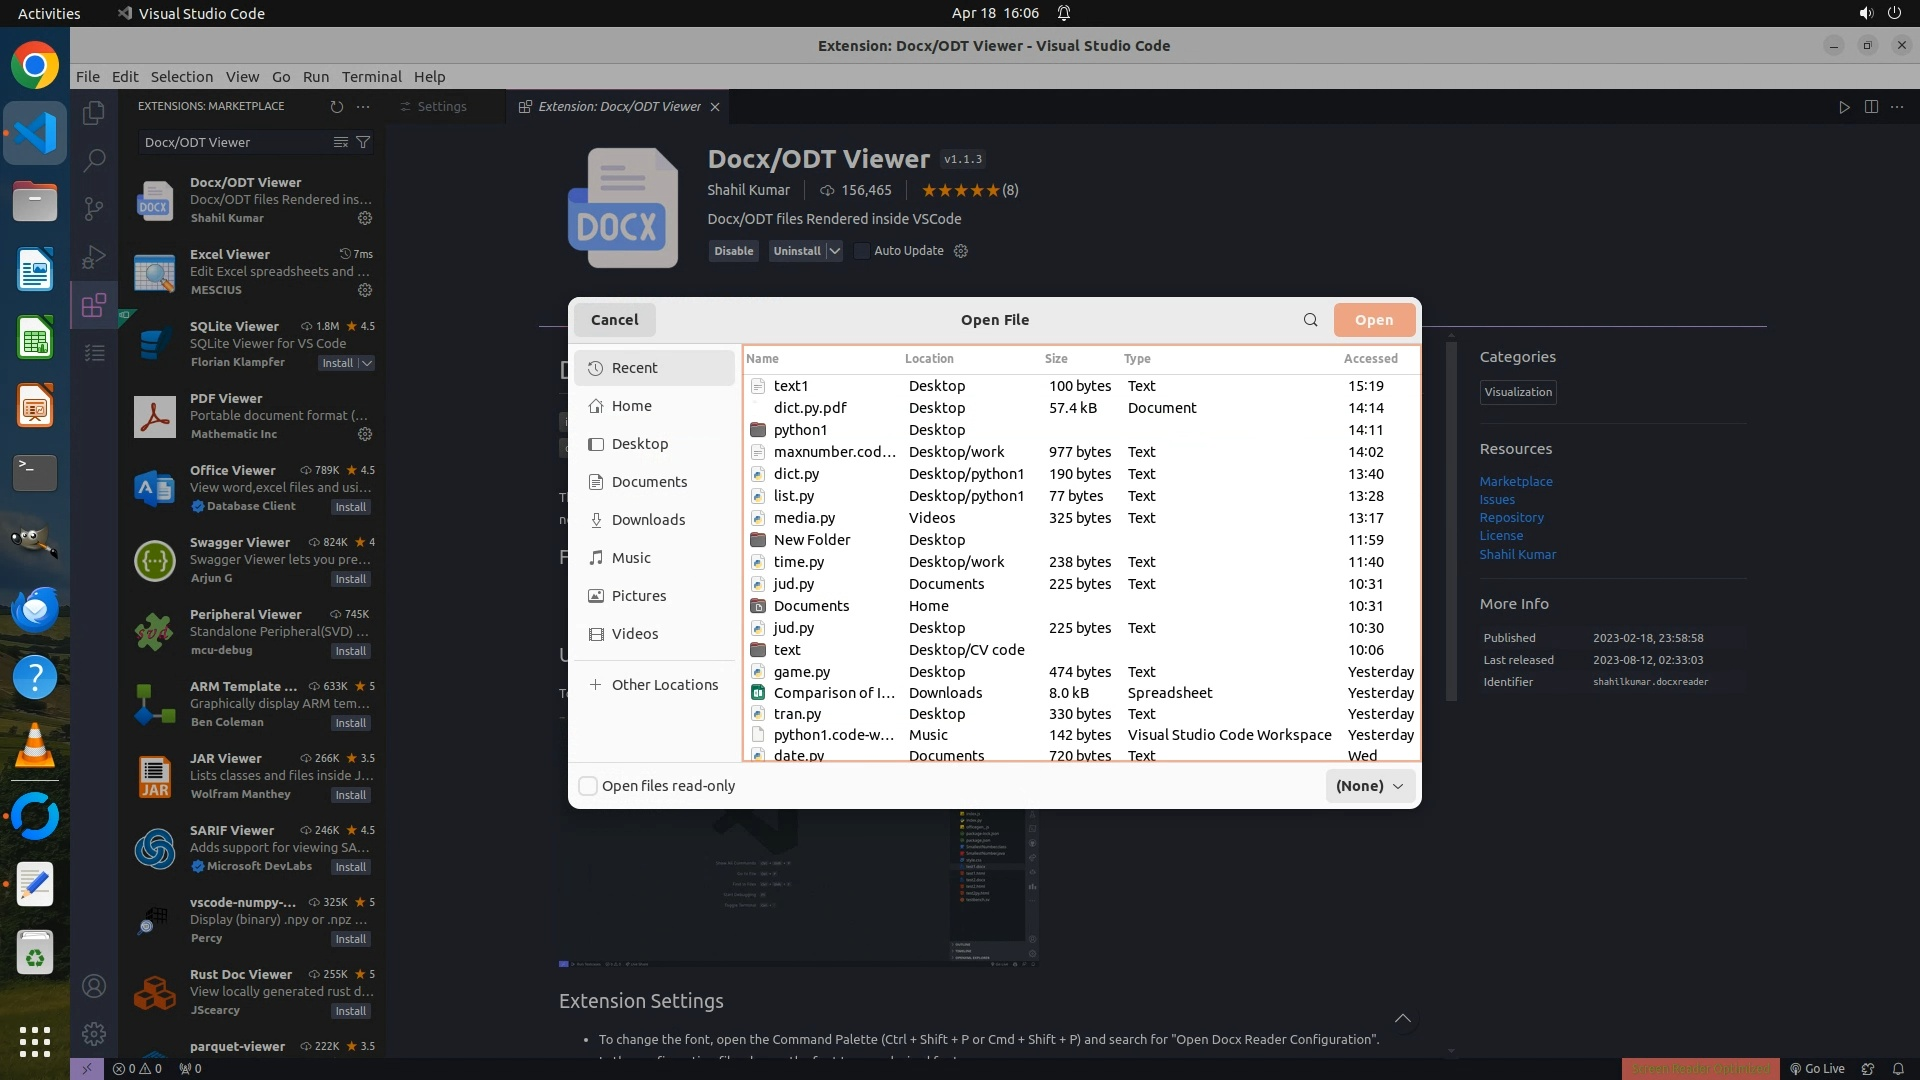Enable Open files read-only checkbox
The height and width of the screenshot is (1080, 1920).
[588, 786]
